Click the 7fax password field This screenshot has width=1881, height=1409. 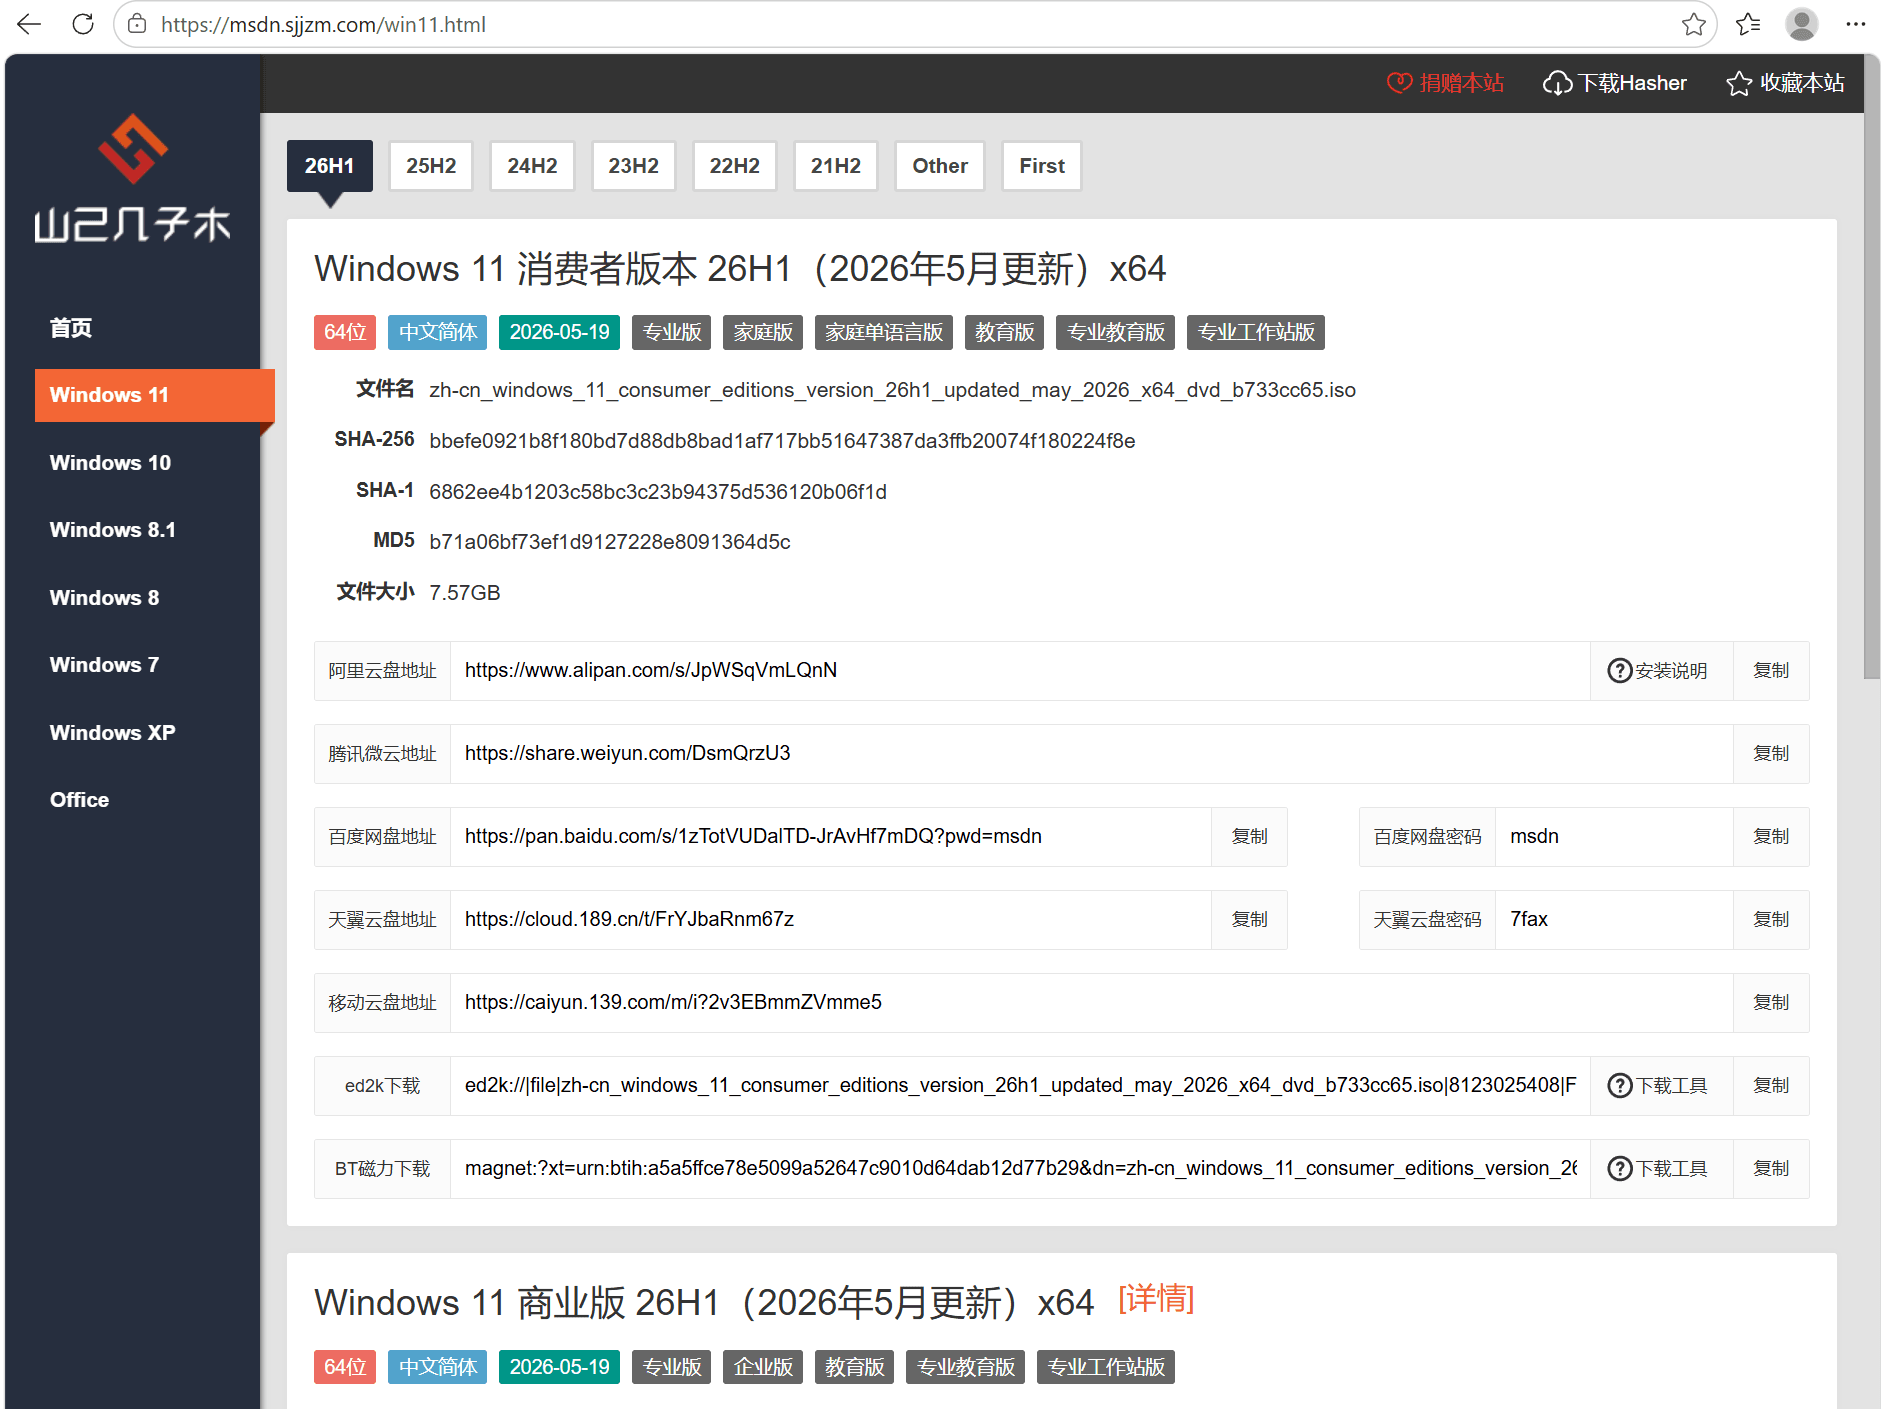(1614, 920)
